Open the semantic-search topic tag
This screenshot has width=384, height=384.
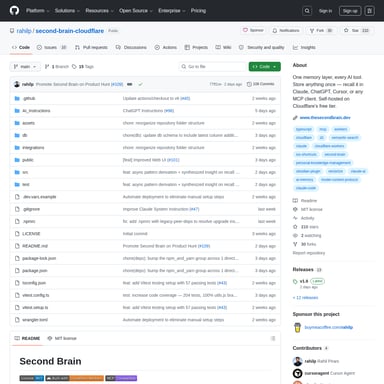tap(345, 138)
